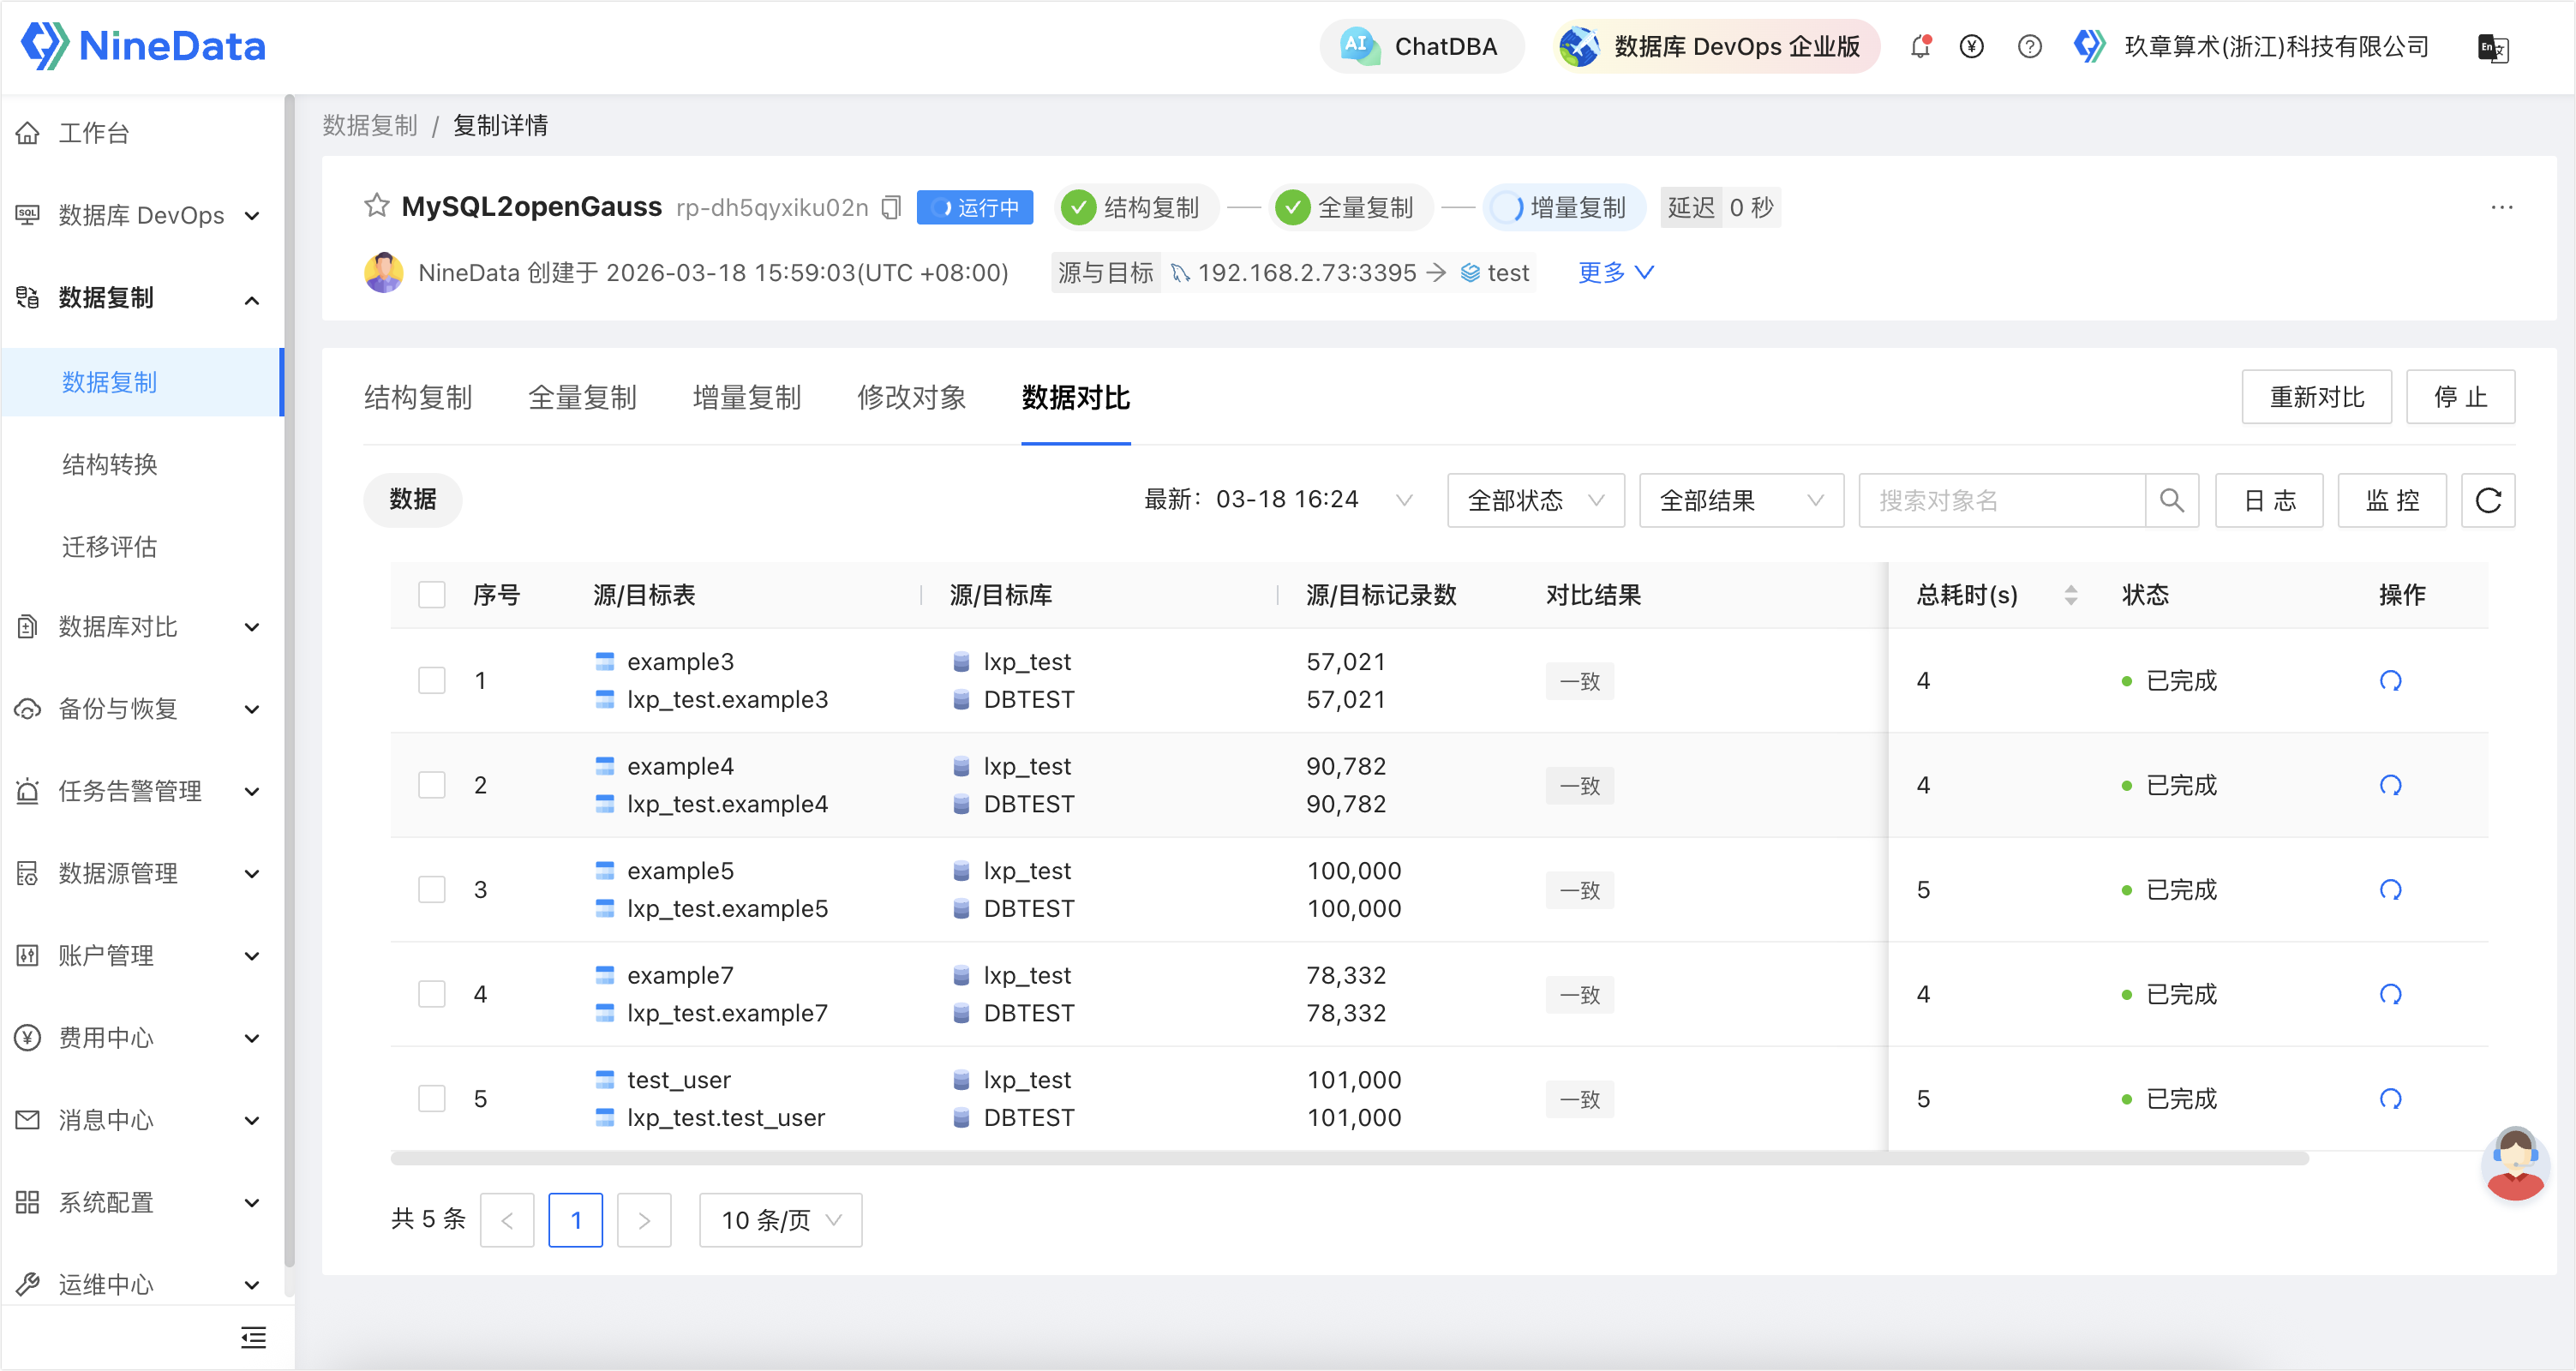
Task: Expand the 任务告警管理 sidebar menu
Action: tap(142, 791)
